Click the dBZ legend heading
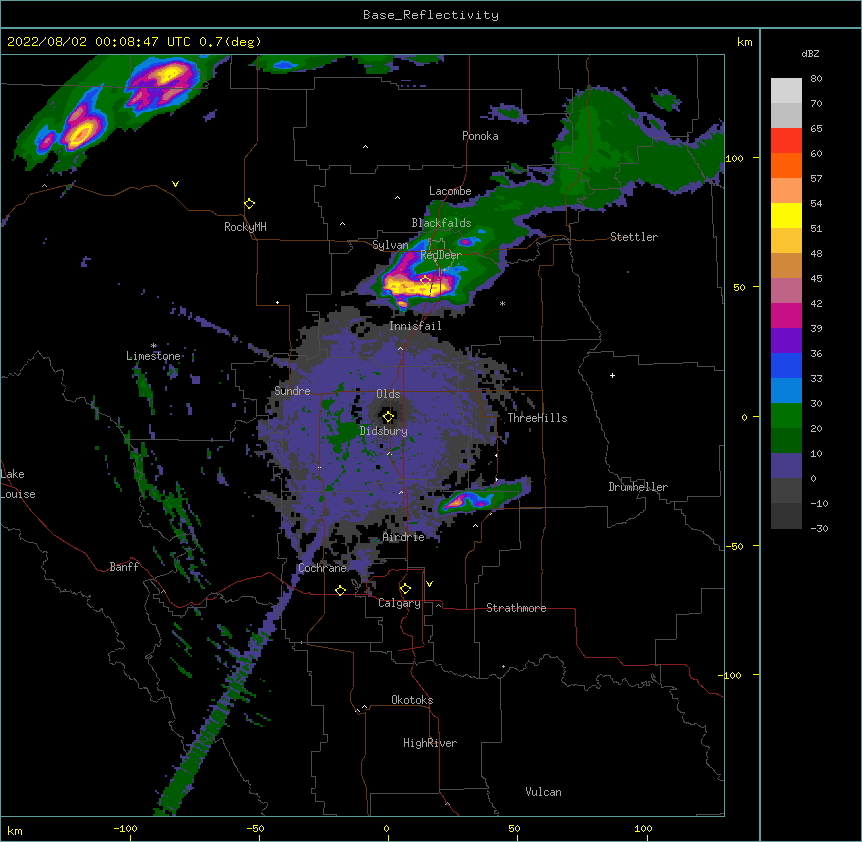862x842 pixels. pyautogui.click(x=810, y=53)
